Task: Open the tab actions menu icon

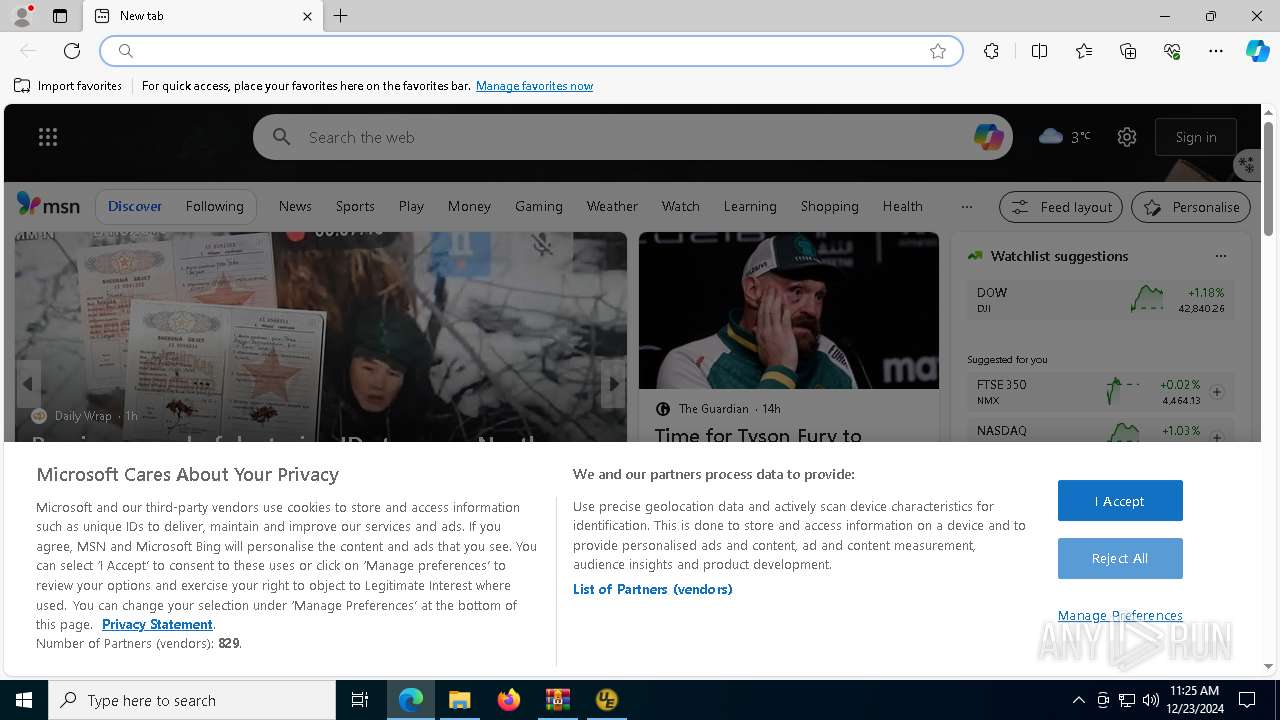Action: (60, 16)
